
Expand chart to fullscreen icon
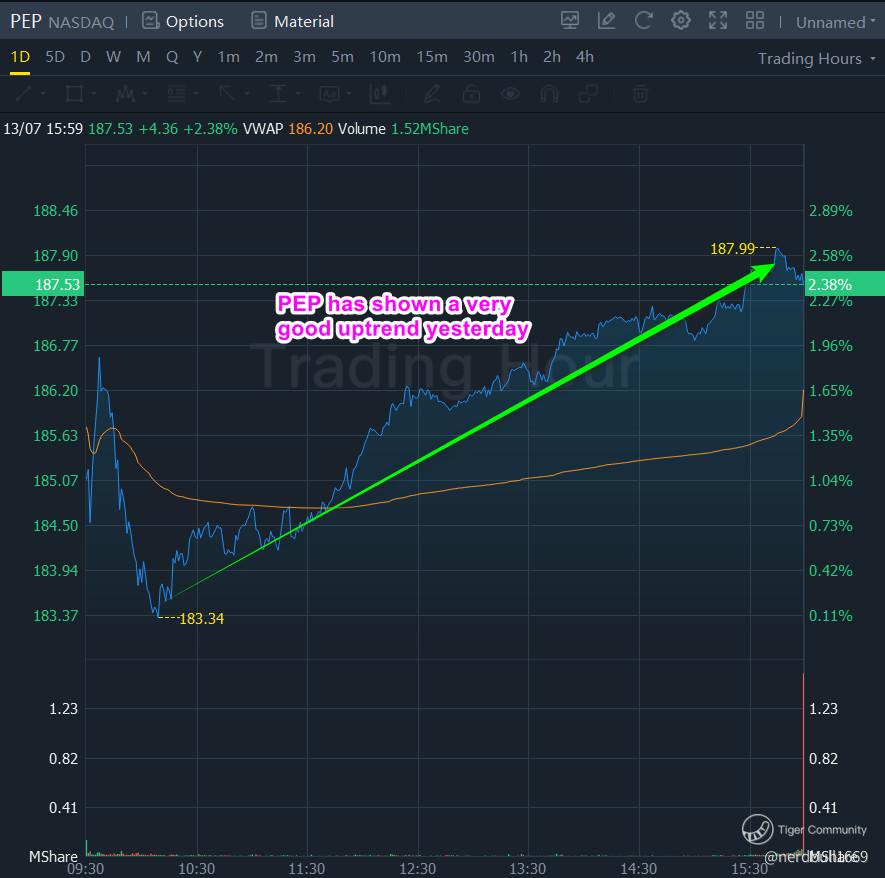coord(718,21)
